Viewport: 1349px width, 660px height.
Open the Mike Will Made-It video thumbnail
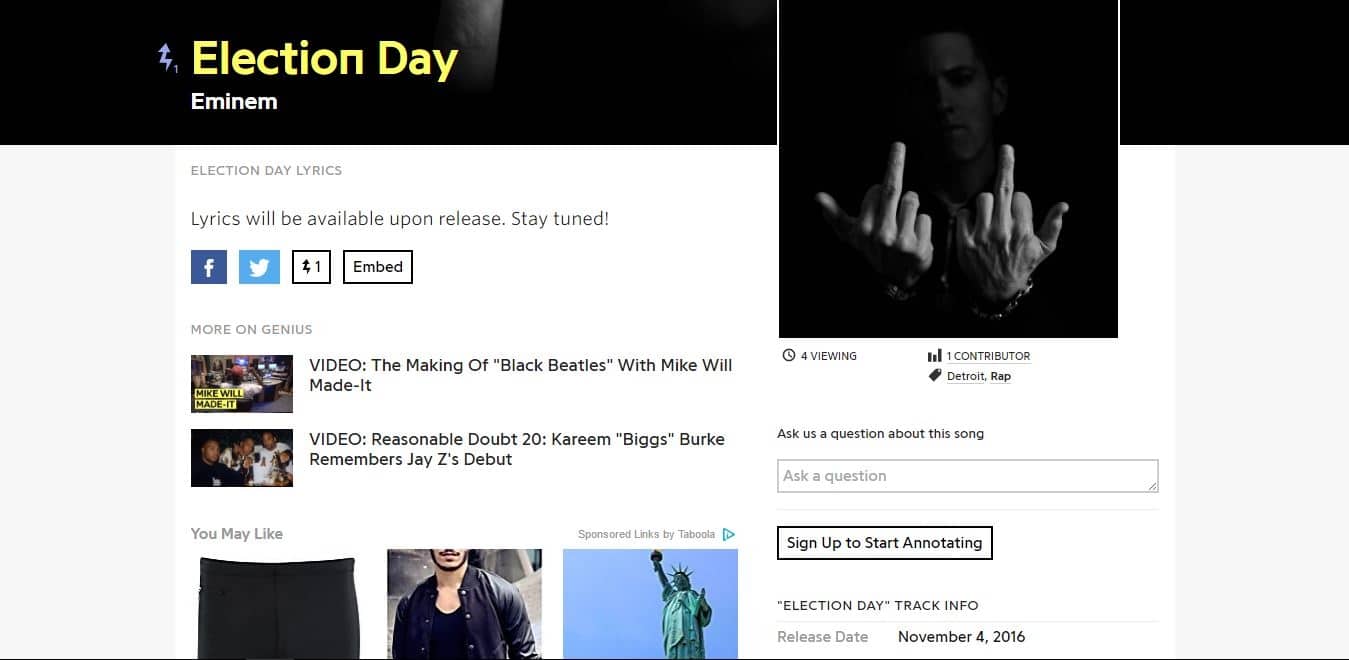[x=242, y=384]
